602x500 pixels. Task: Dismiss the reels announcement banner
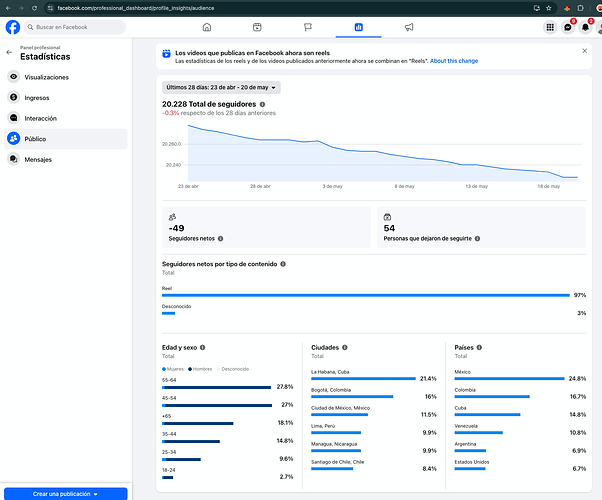point(584,51)
